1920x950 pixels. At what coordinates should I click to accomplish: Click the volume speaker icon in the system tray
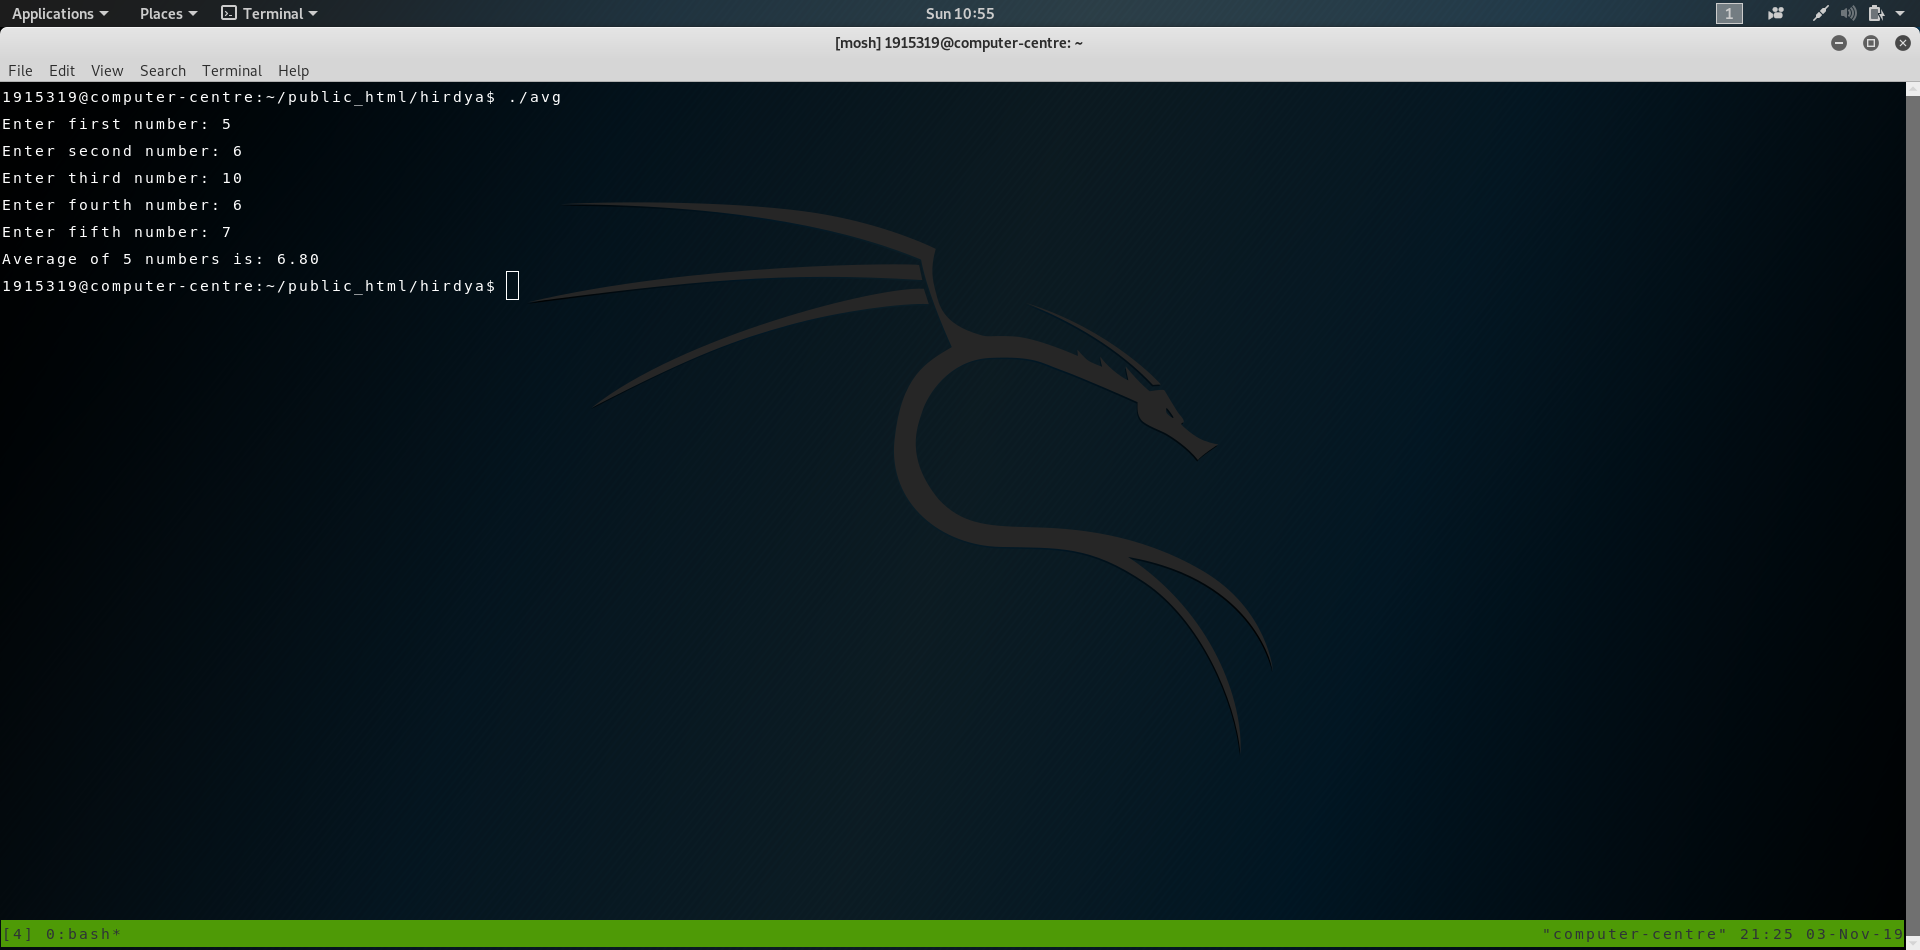click(x=1848, y=13)
